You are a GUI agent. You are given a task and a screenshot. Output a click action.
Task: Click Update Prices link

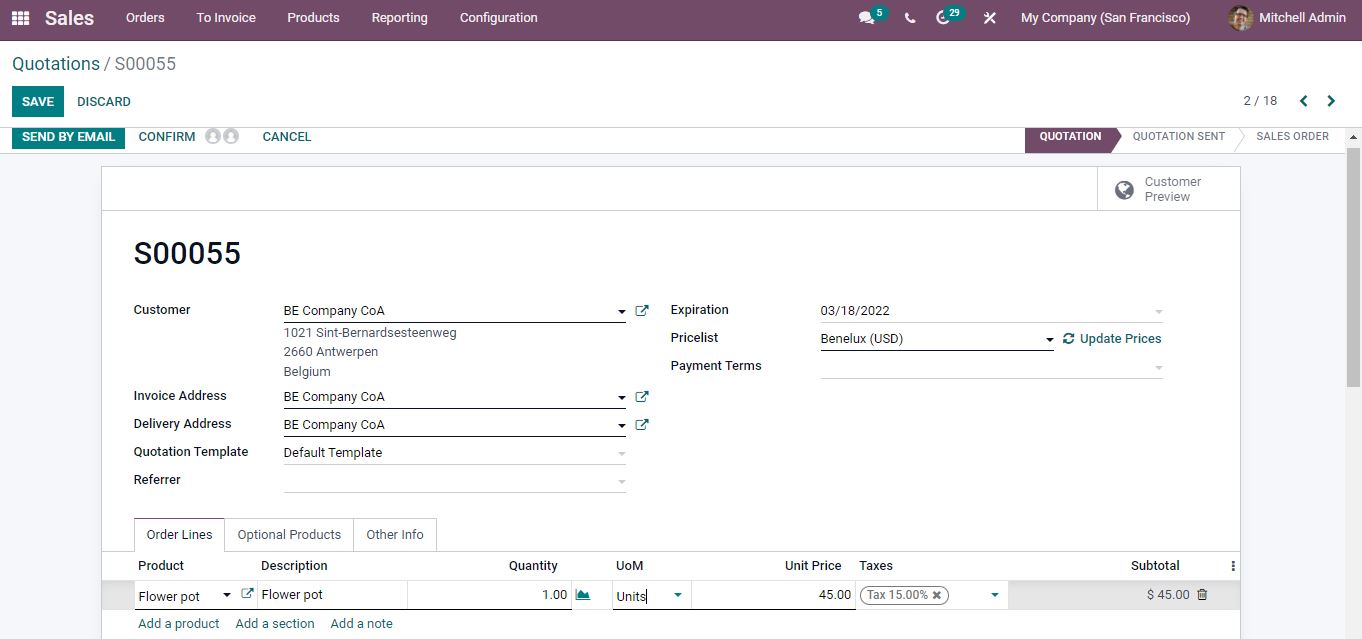click(x=1120, y=339)
